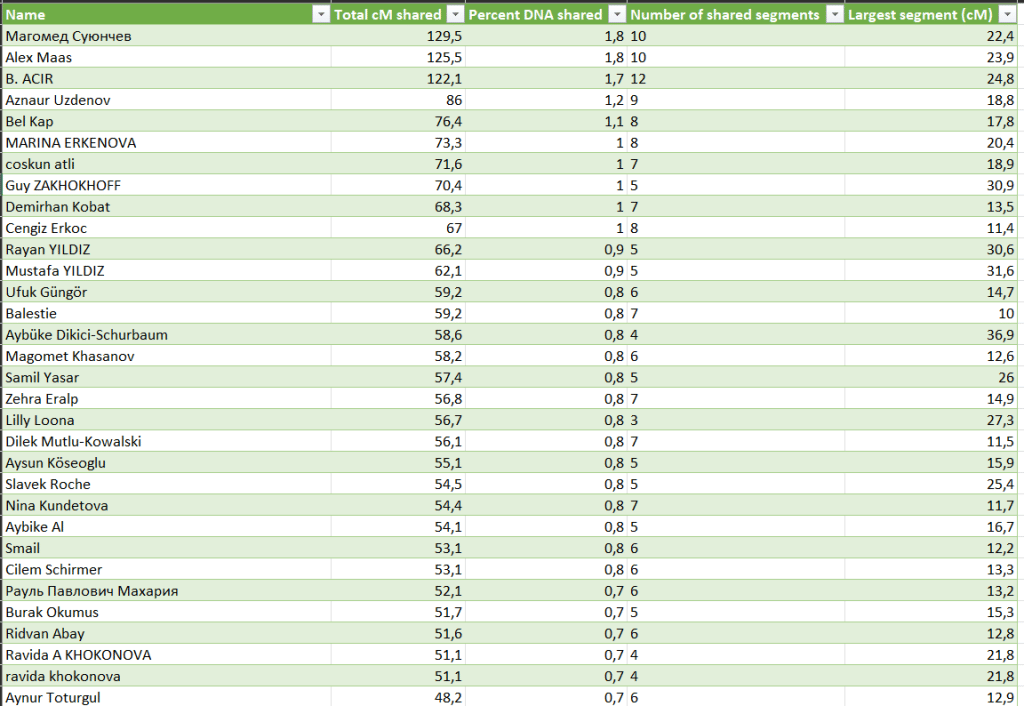Click the Aybüke Dikici-Schurbaum name cell
This screenshot has width=1024, height=706.
click(87, 335)
